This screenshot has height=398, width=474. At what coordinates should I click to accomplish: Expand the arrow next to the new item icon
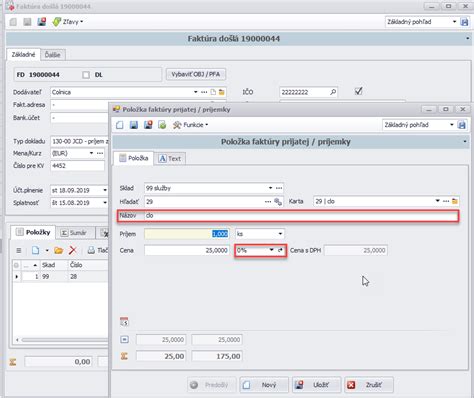point(47,250)
